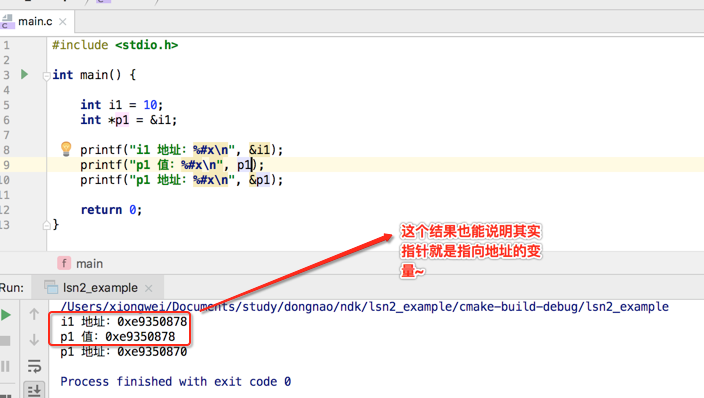The height and width of the screenshot is (398, 704).
Task: Click the 'p1 地址: 0xe9350870' output line
Action: (123, 352)
